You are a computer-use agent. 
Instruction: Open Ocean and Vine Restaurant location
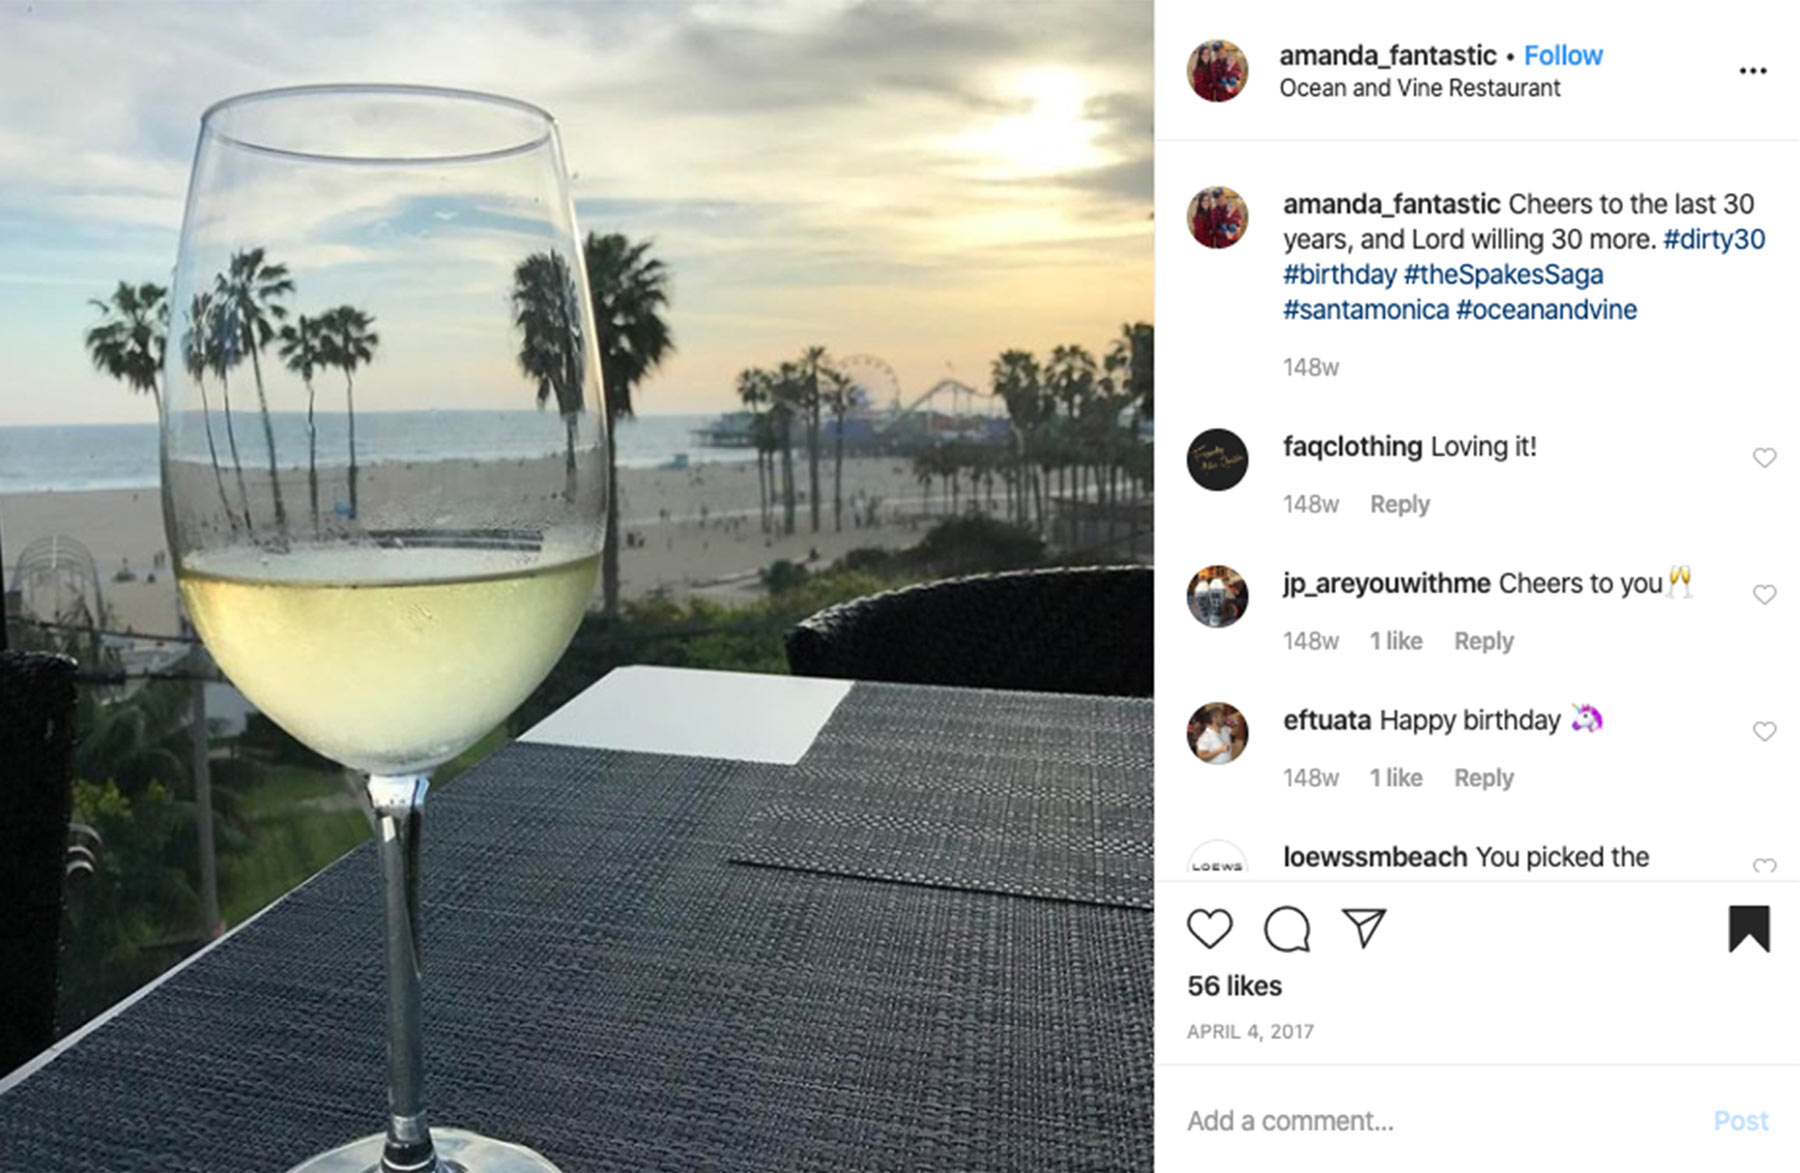coord(1419,88)
